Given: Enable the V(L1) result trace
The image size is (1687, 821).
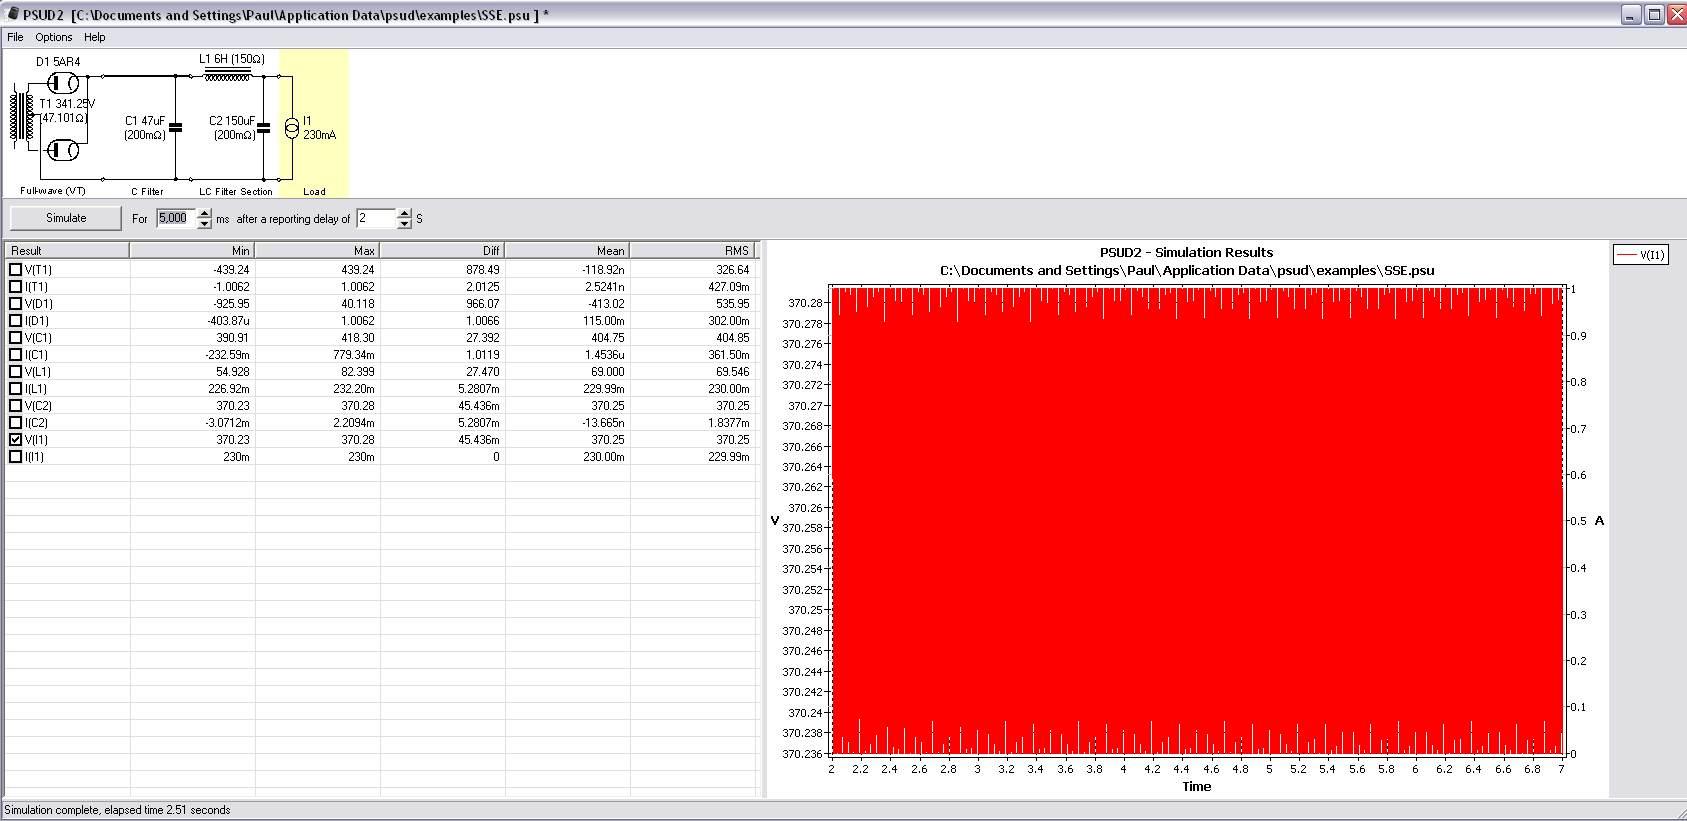Looking at the screenshot, I should 15,372.
